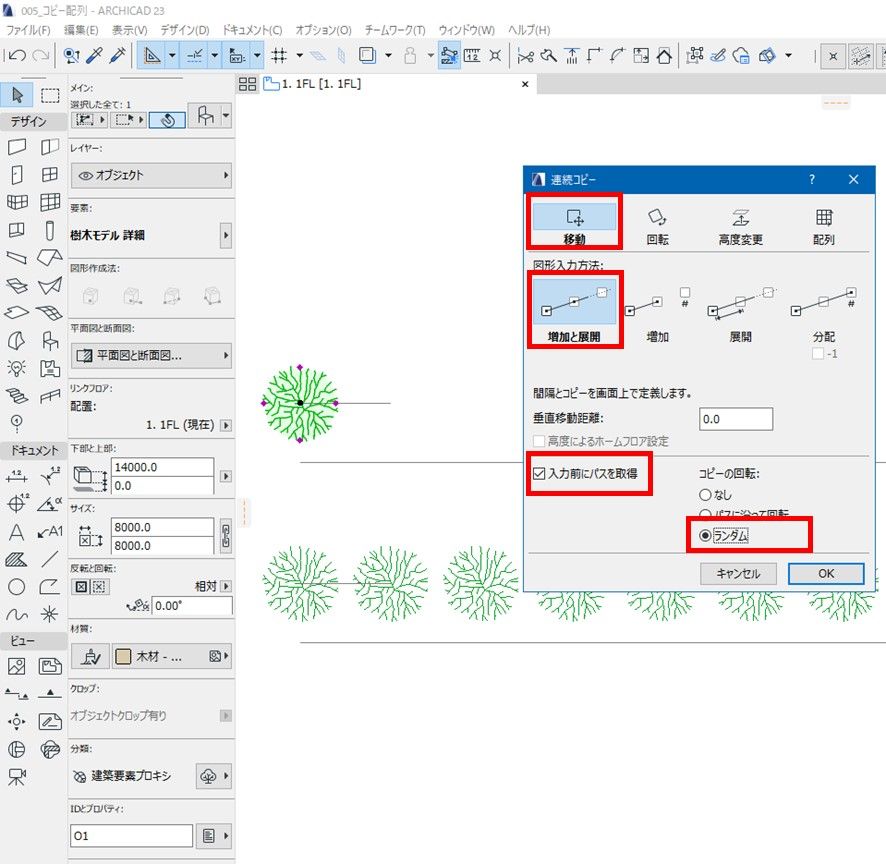Select the Fill hatch tool

[17, 559]
